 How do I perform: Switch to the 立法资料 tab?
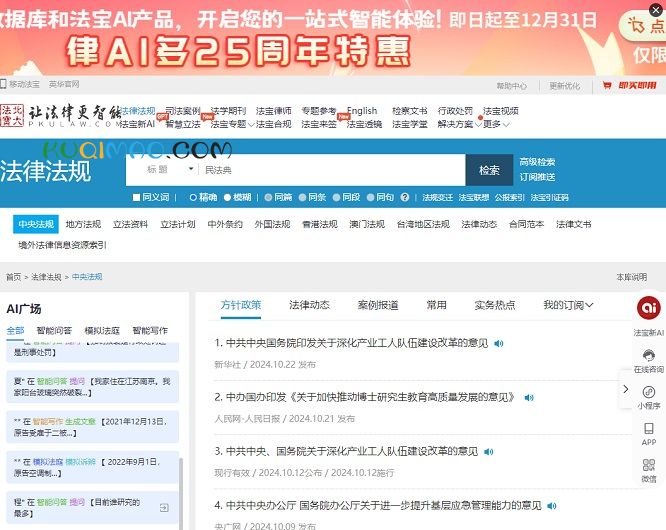130,224
